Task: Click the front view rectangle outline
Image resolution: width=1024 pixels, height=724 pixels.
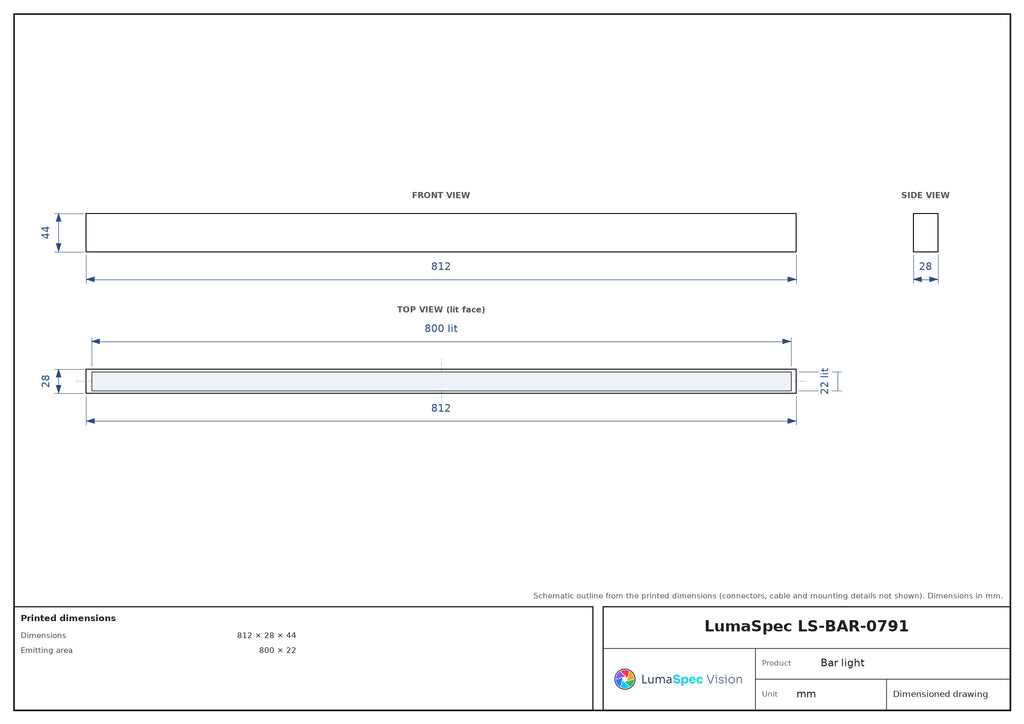Action: (441, 232)
